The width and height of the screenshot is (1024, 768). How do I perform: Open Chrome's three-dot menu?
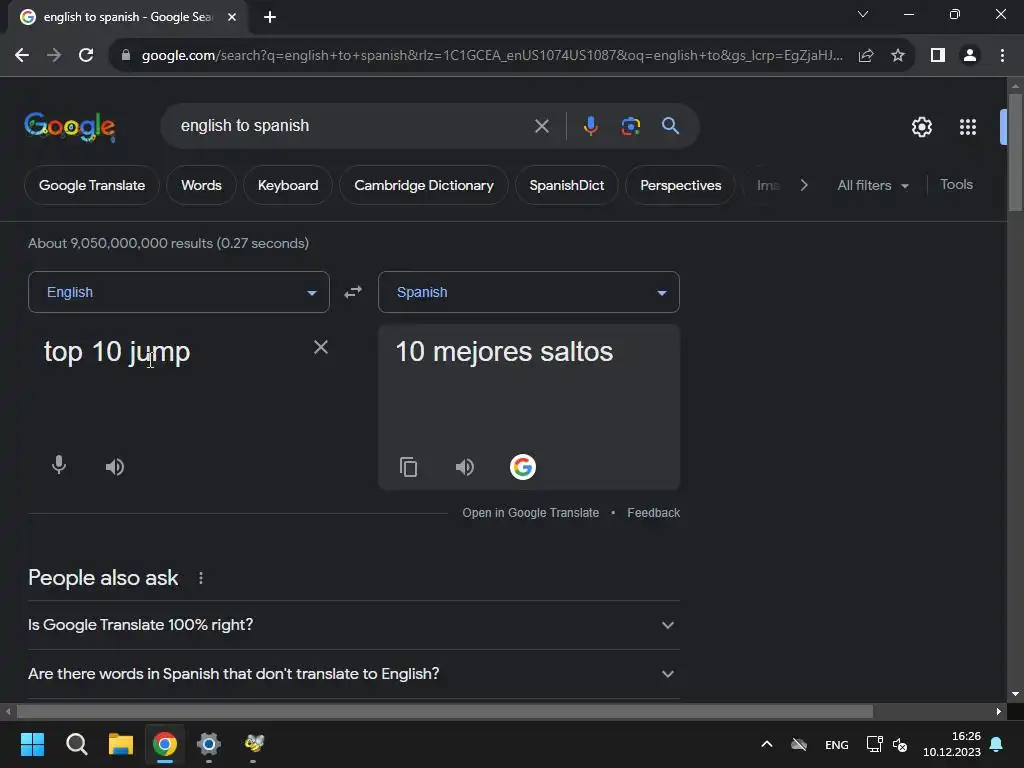pyautogui.click(x=1002, y=56)
